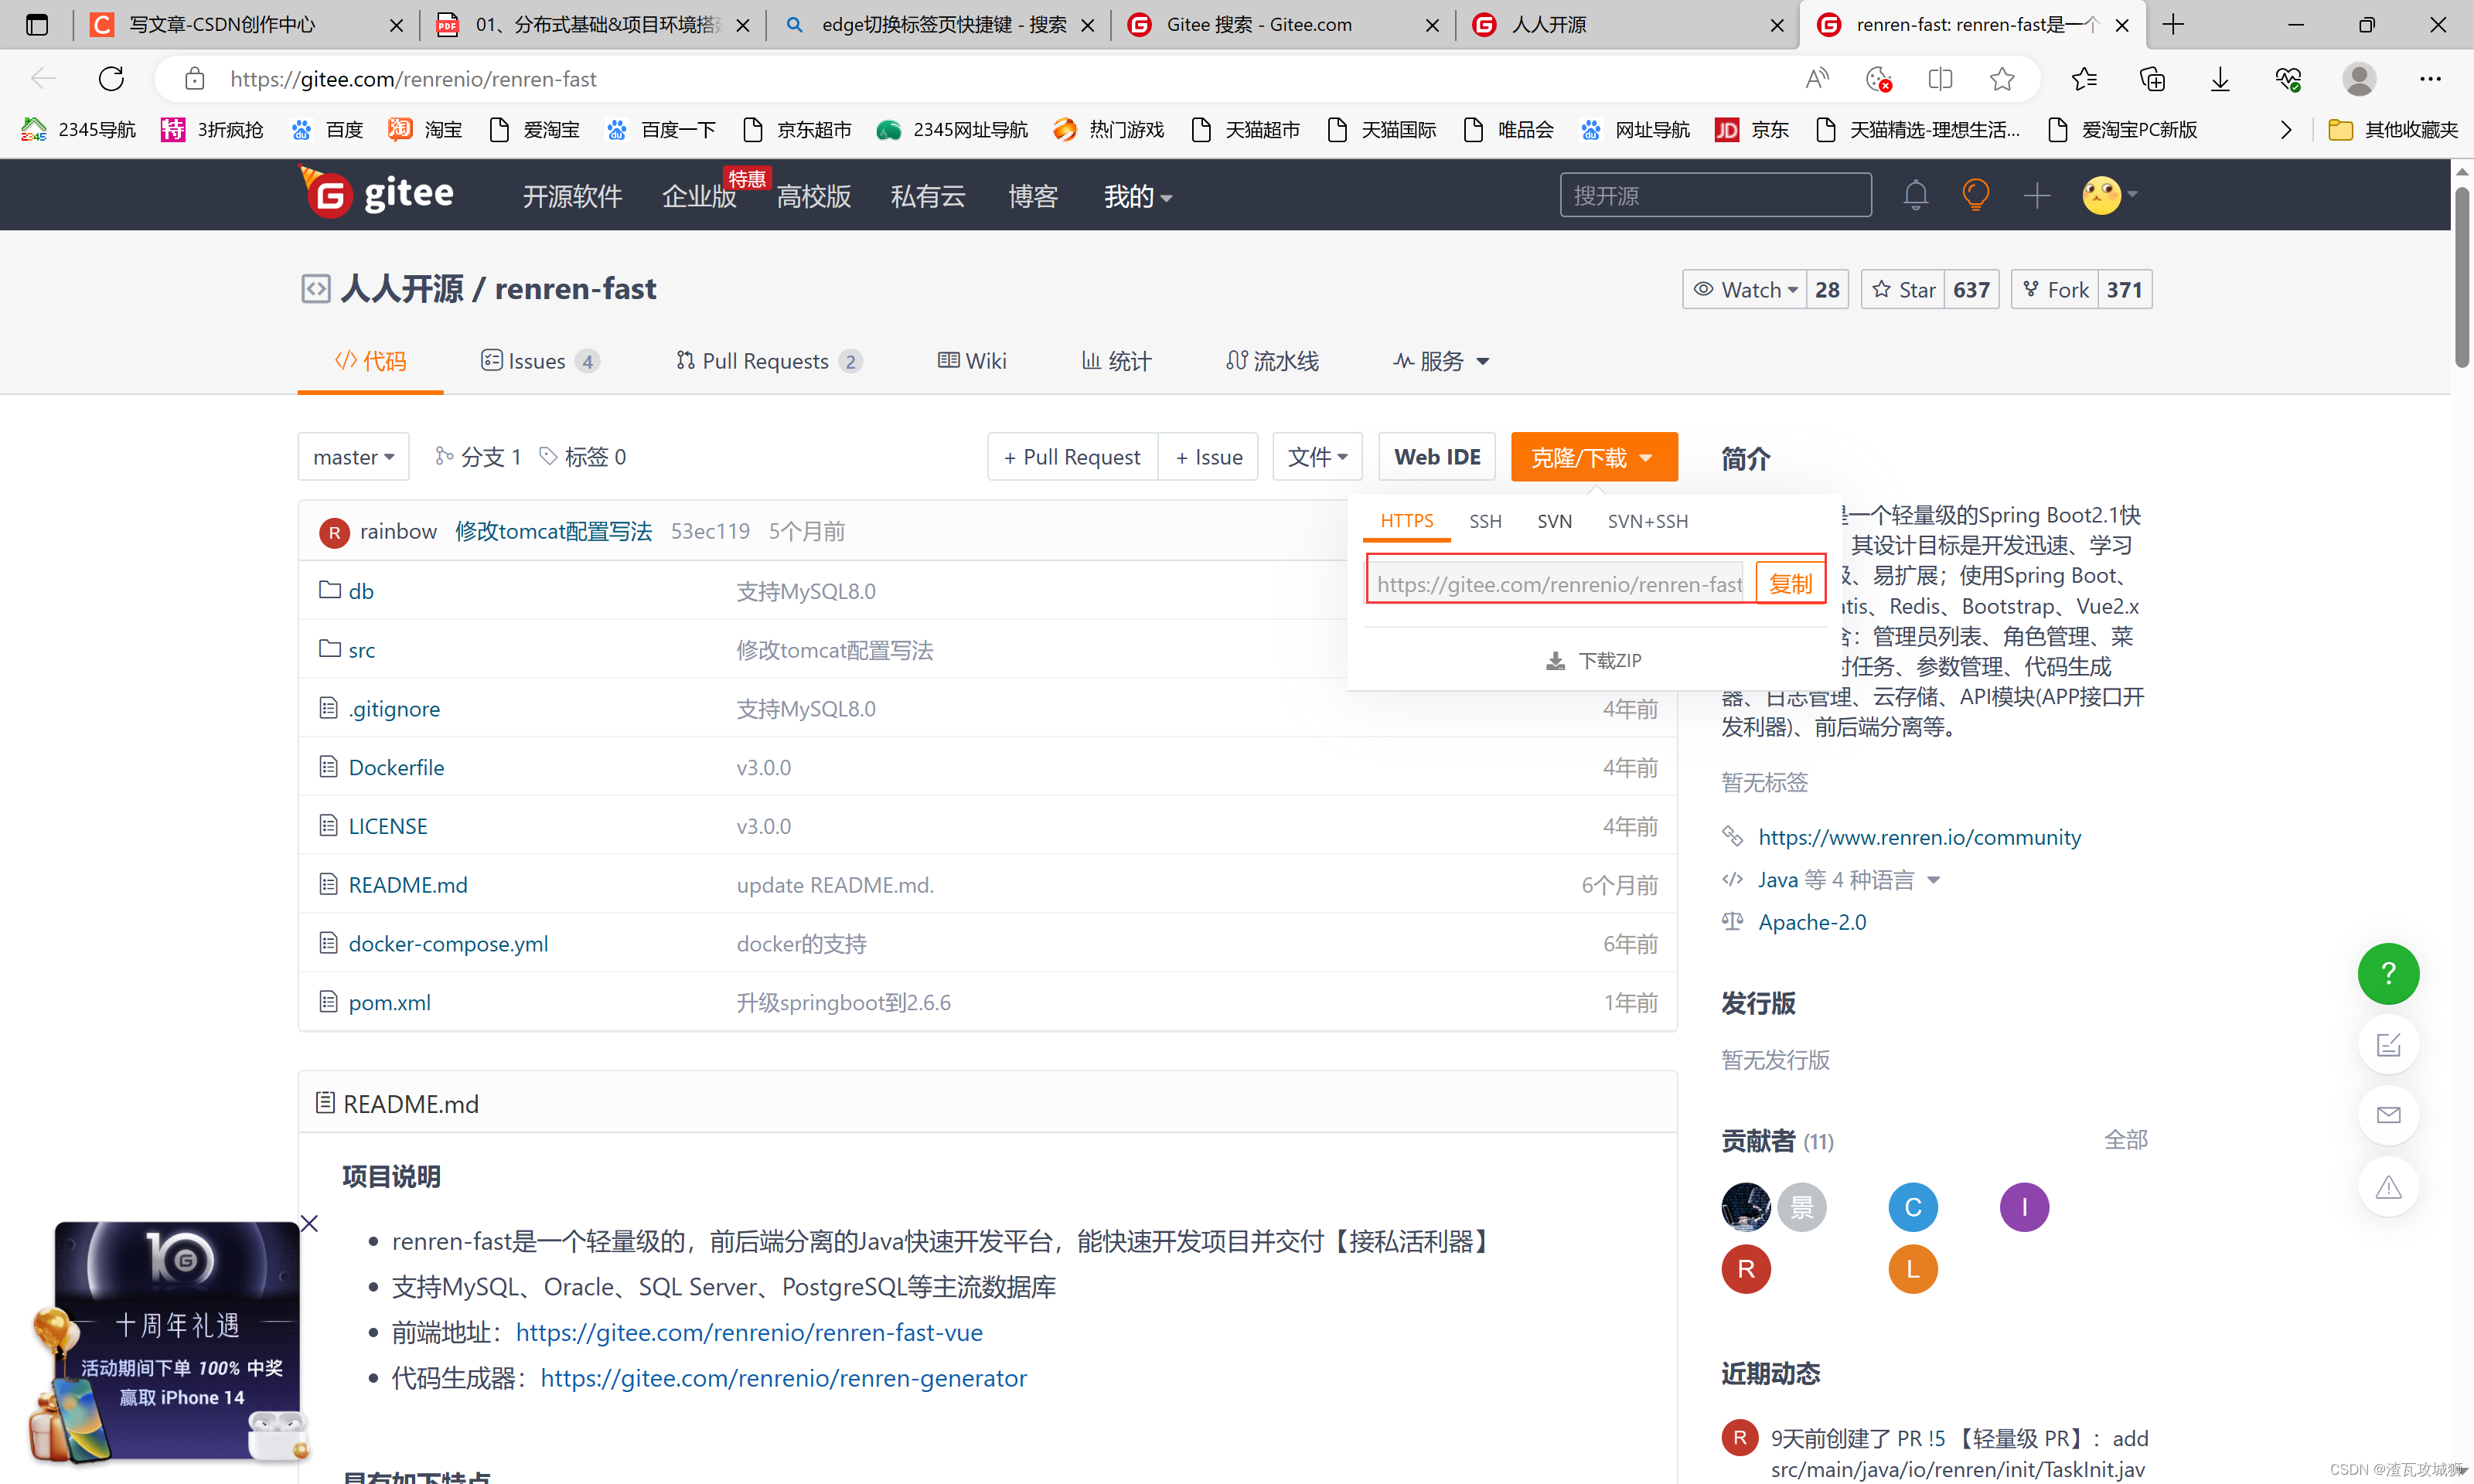Click the green help question mark button
The image size is (2474, 1484).
pyautogui.click(x=2387, y=973)
